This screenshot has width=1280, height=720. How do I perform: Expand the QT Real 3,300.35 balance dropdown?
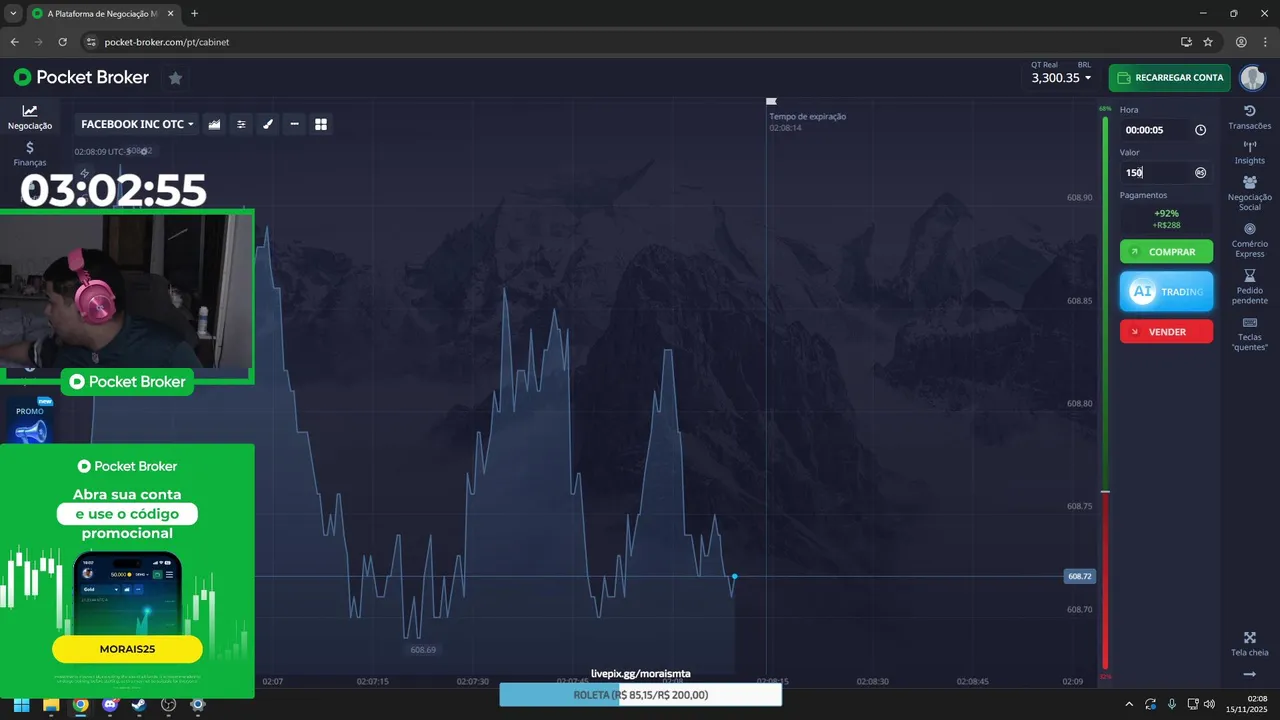tap(1059, 77)
